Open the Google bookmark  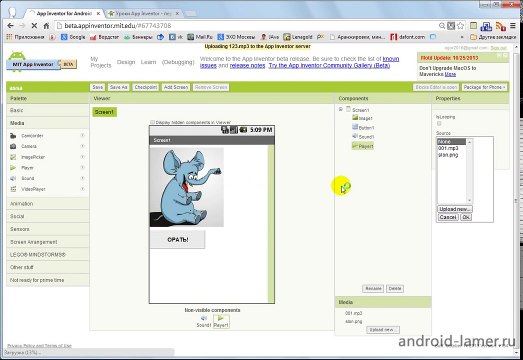73,37
